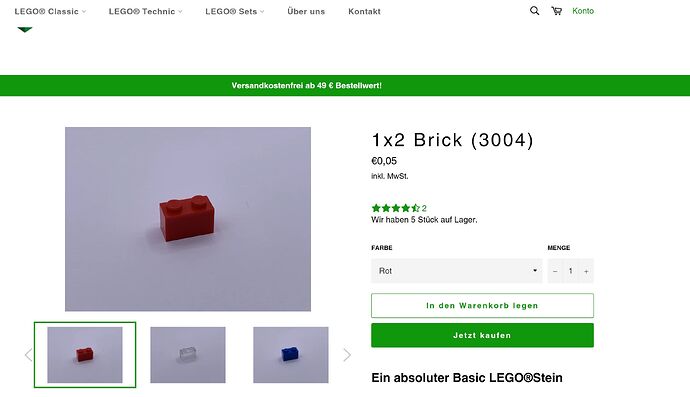Select the transparent brick thumbnail

click(x=187, y=355)
